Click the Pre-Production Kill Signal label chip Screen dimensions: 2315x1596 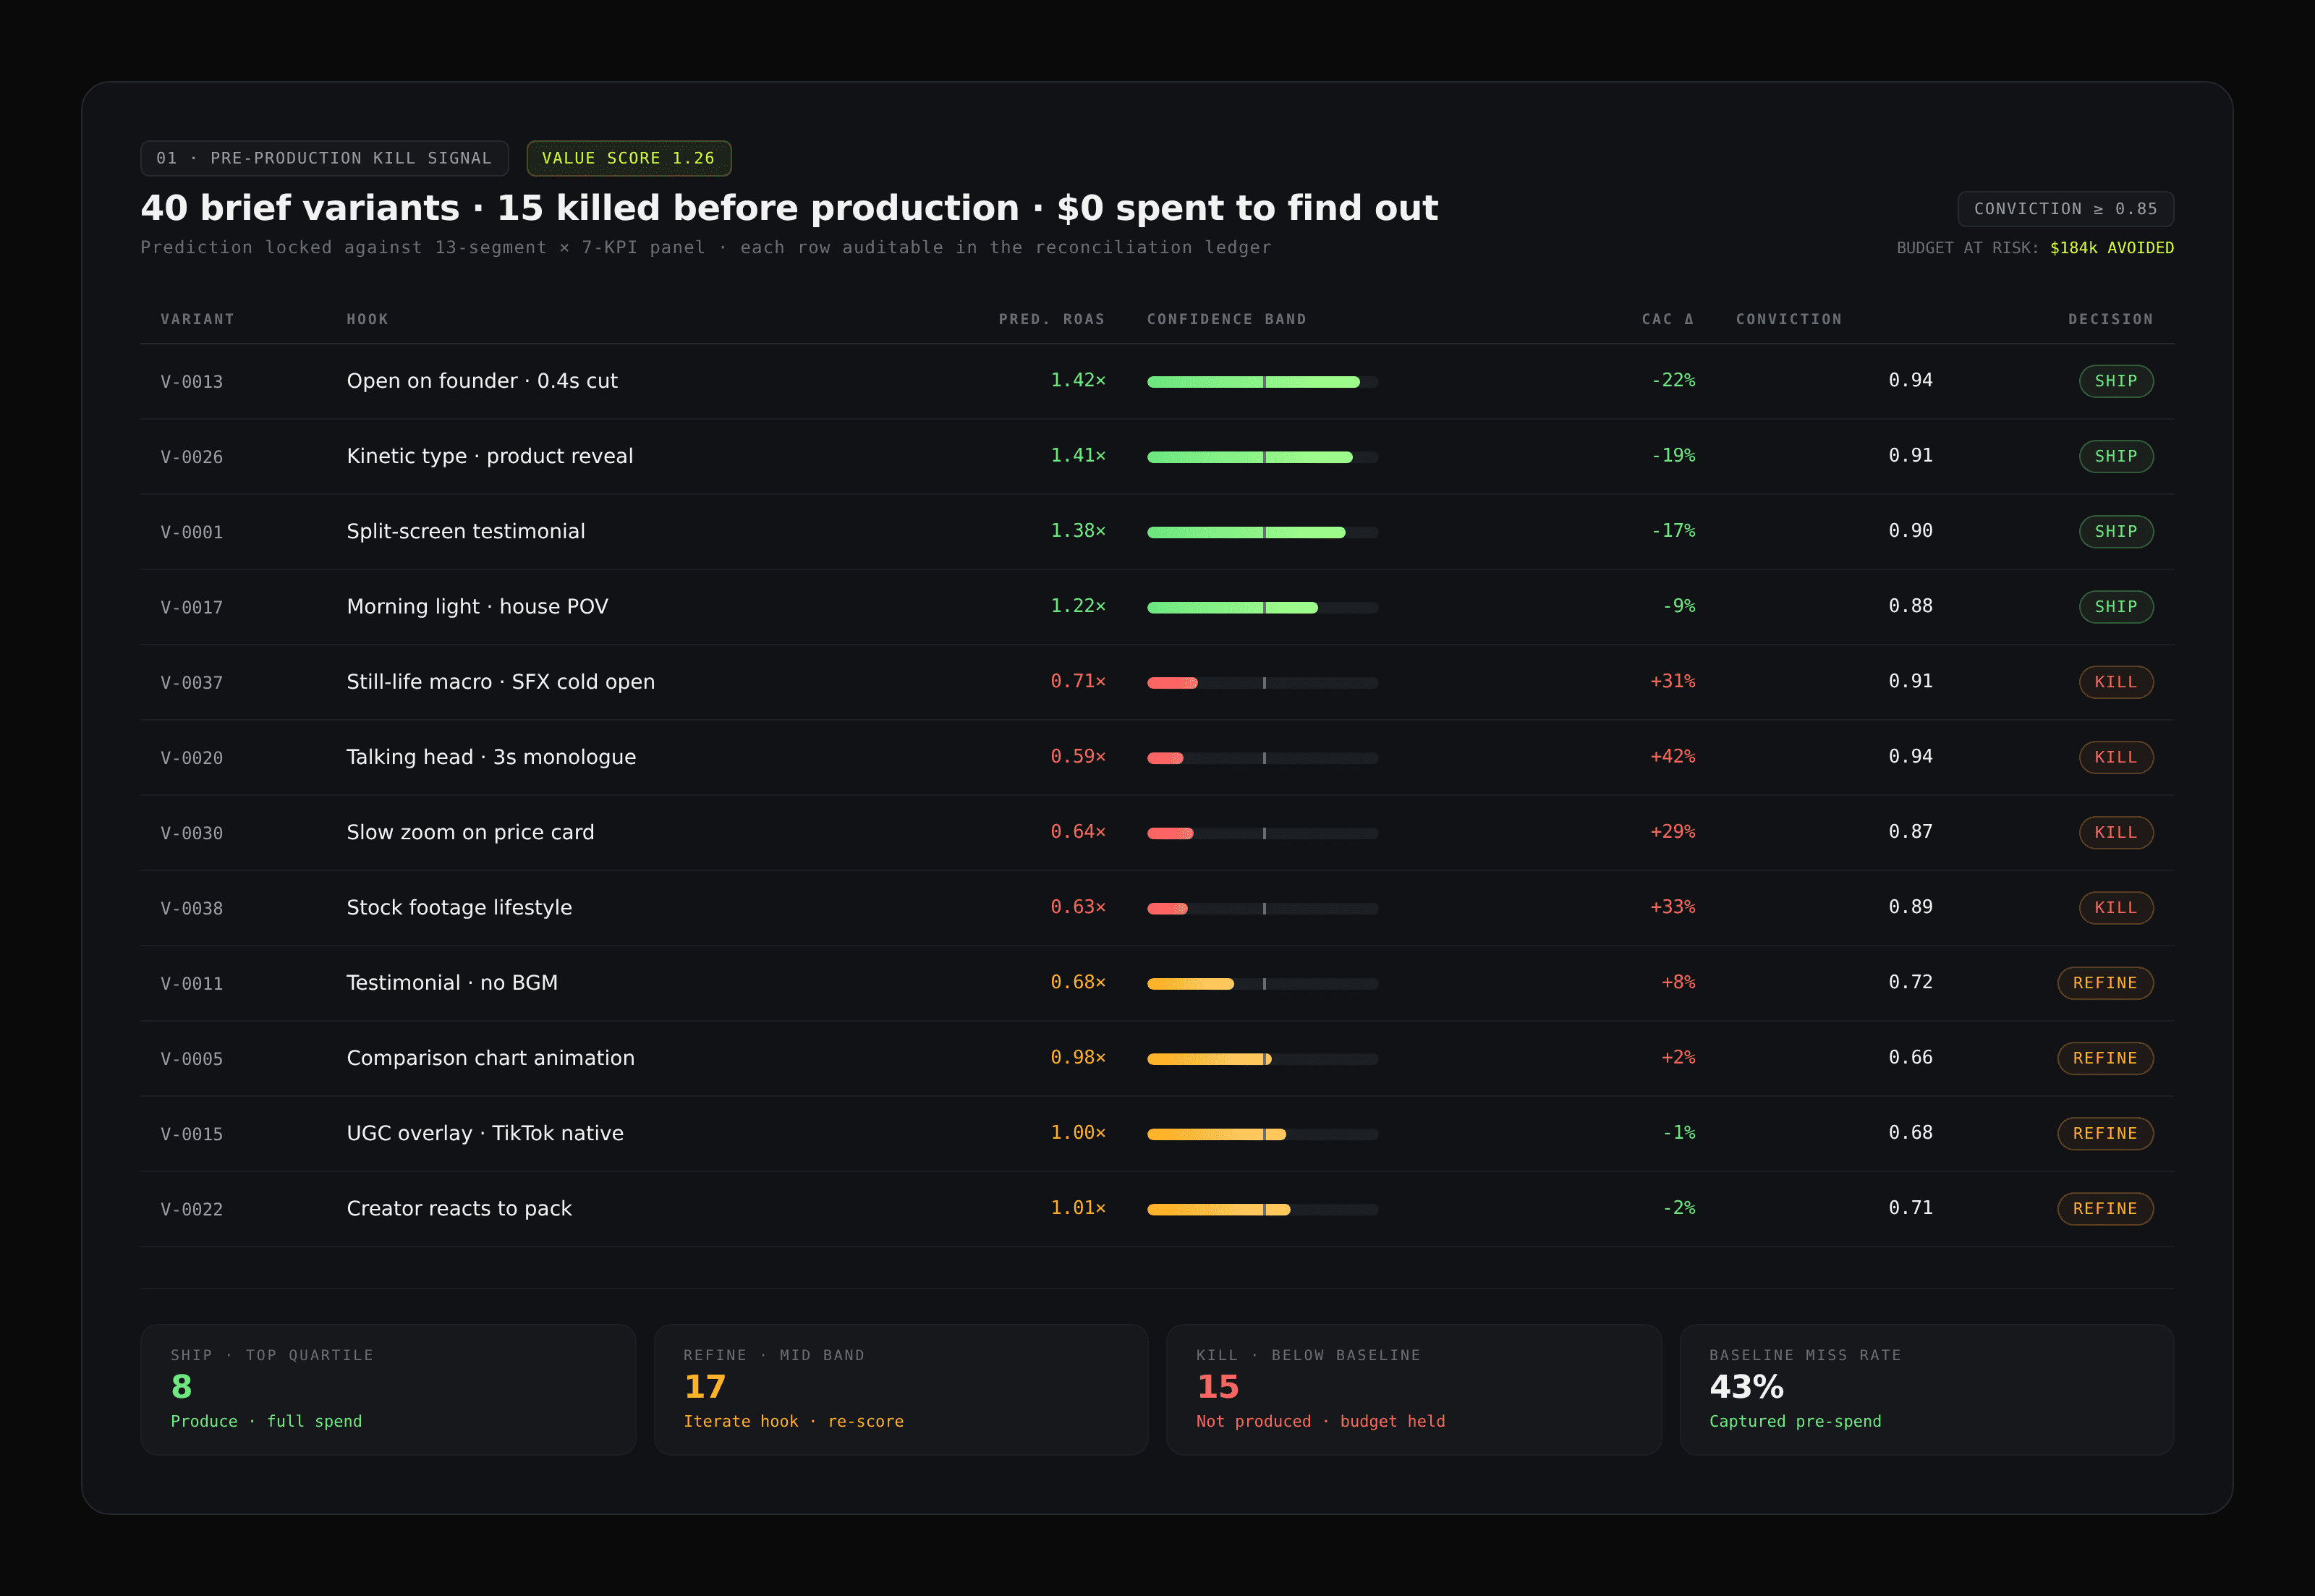pyautogui.click(x=324, y=158)
